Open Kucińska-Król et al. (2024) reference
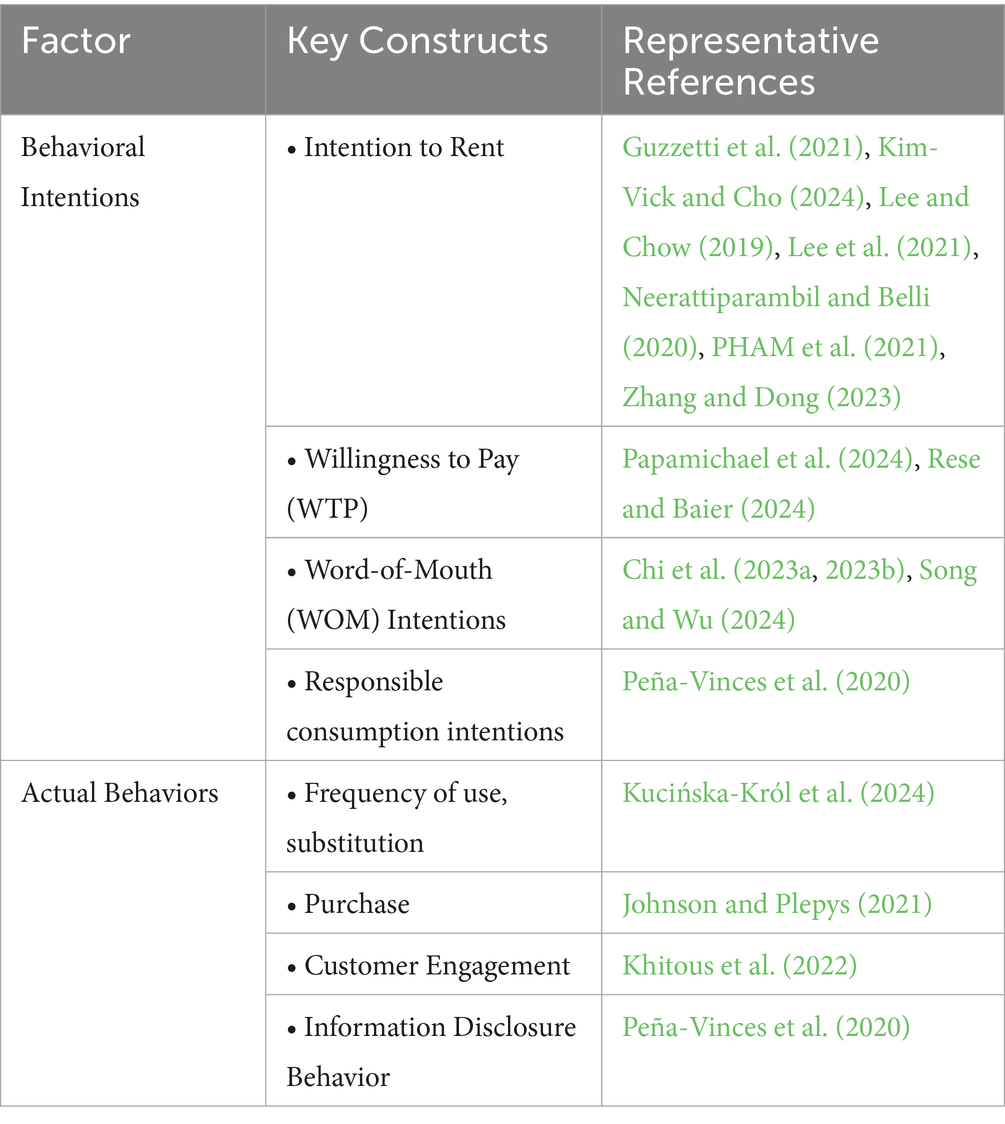 coord(778,794)
